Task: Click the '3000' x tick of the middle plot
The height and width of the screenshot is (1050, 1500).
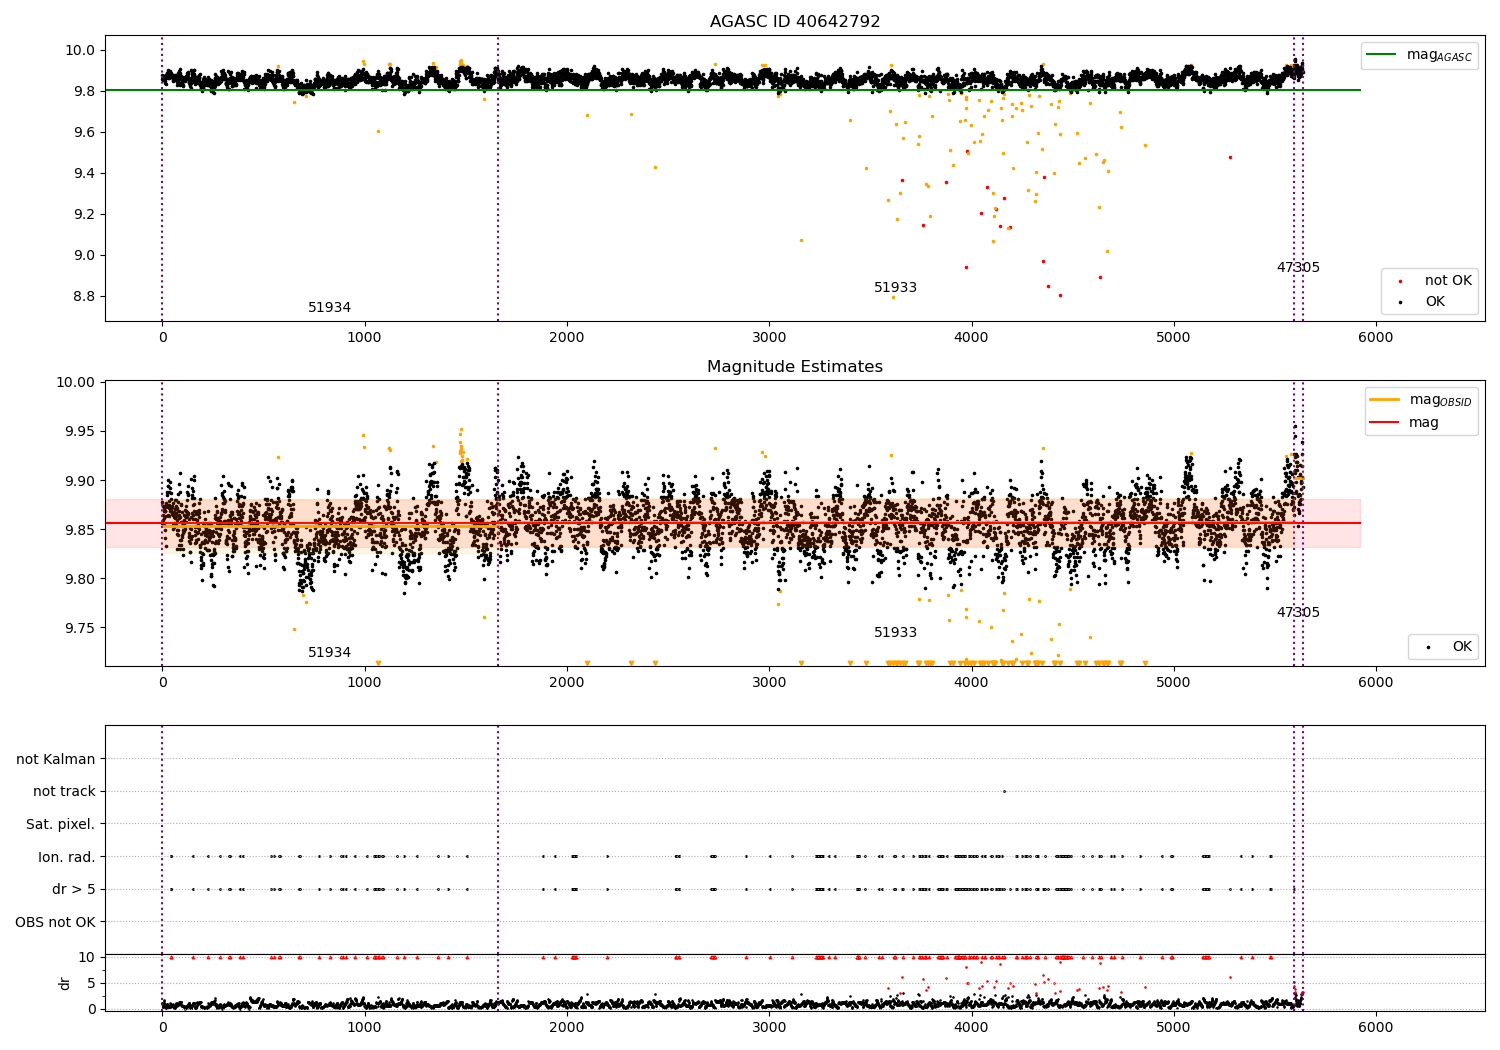Action: (x=769, y=683)
